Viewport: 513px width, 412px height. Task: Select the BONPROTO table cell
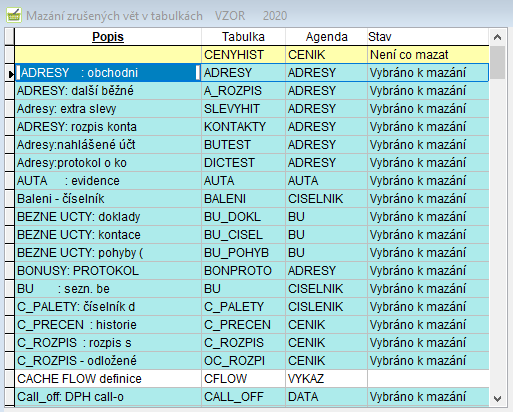coord(243,271)
